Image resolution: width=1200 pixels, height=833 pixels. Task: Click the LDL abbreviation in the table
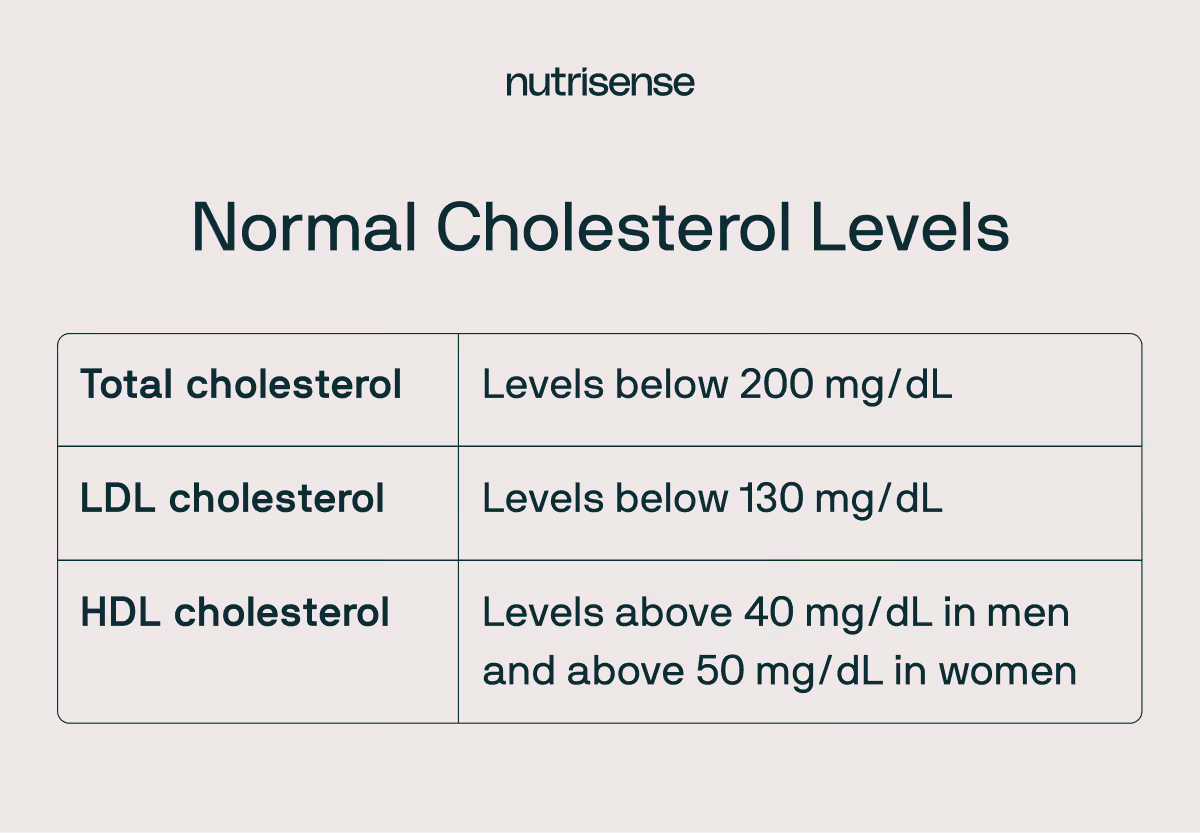(x=118, y=499)
